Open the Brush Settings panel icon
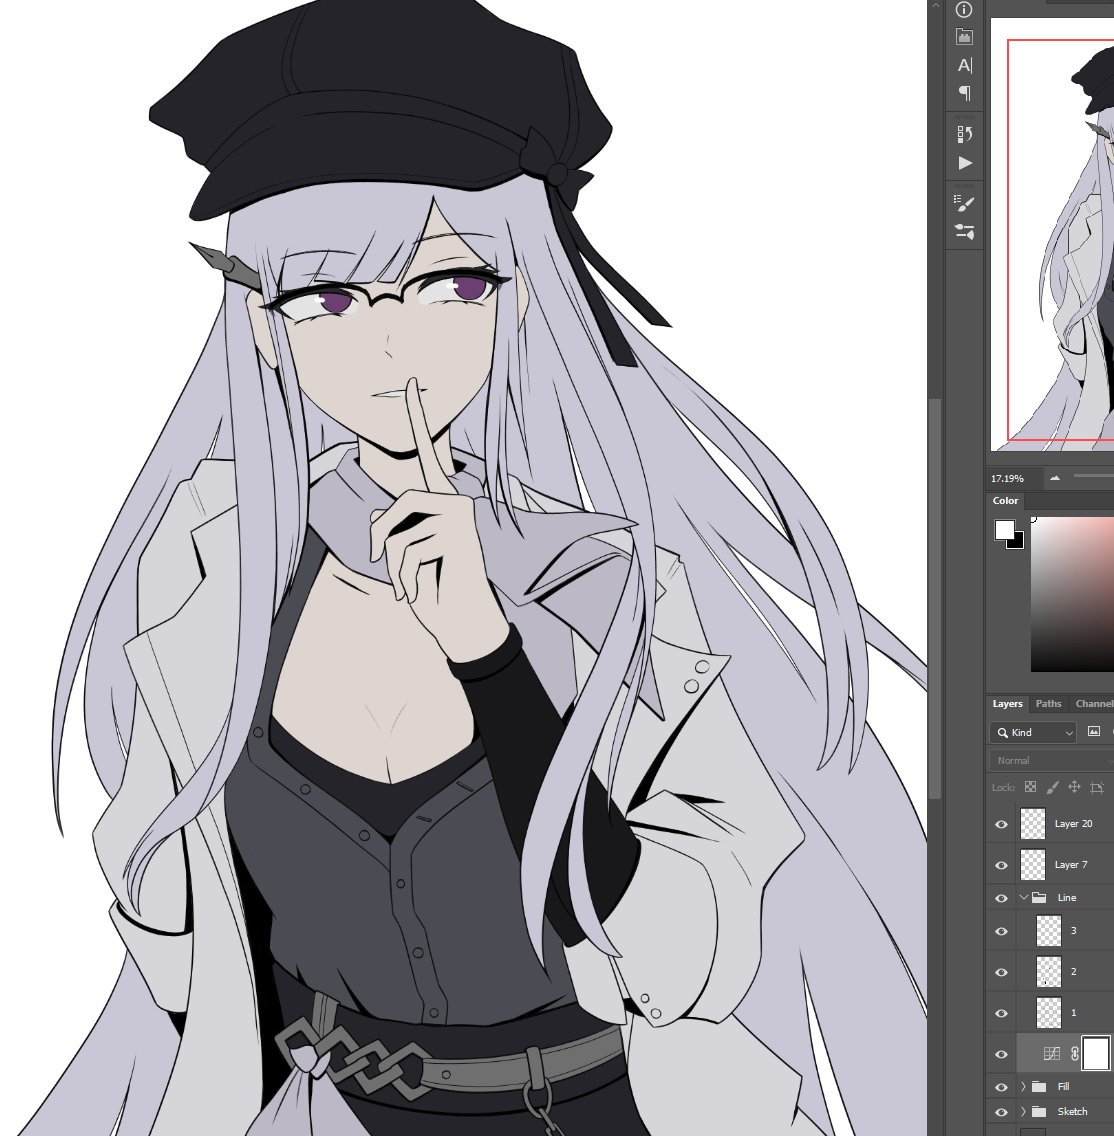Image resolution: width=1114 pixels, height=1136 pixels. click(964, 232)
